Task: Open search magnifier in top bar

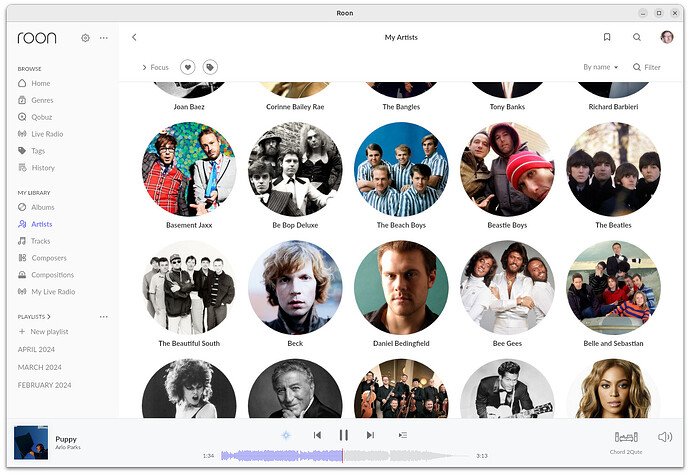Action: (637, 37)
